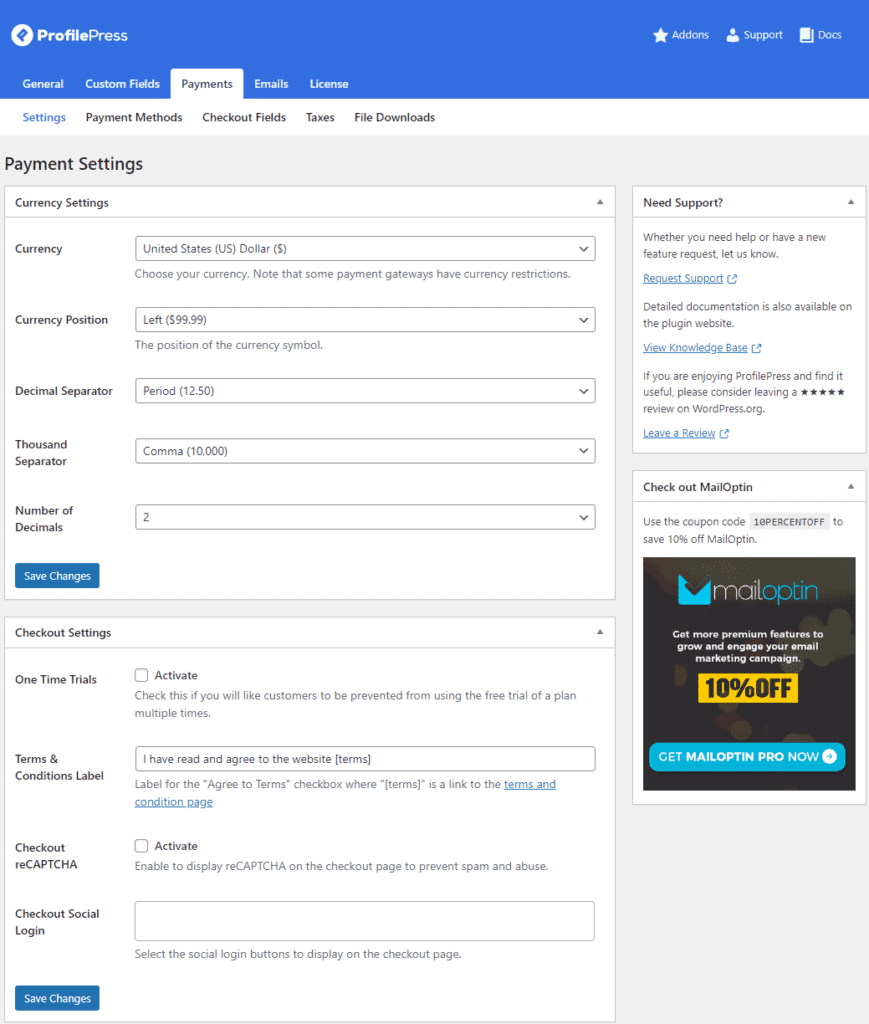The image size is (869, 1024).
Task: Open the Decimal Separator dropdown
Action: (x=365, y=391)
